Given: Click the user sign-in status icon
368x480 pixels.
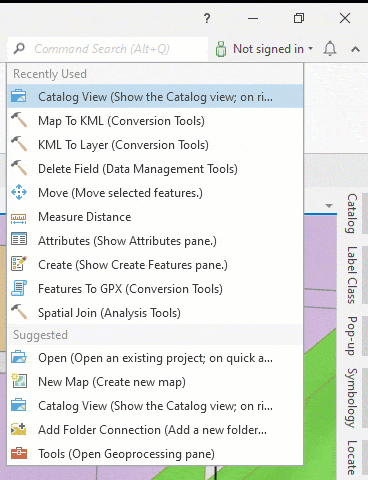Looking at the screenshot, I should click(221, 49).
